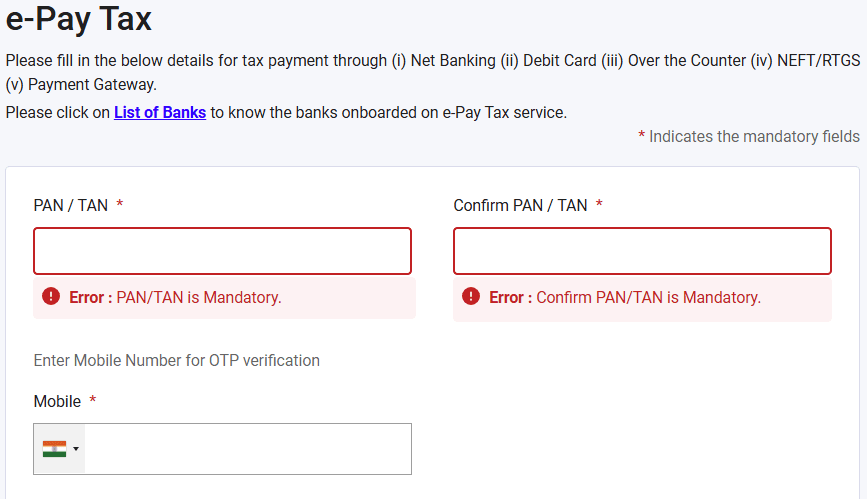
Task: Click the red asterisk next to Mobile label
Action: (x=93, y=399)
